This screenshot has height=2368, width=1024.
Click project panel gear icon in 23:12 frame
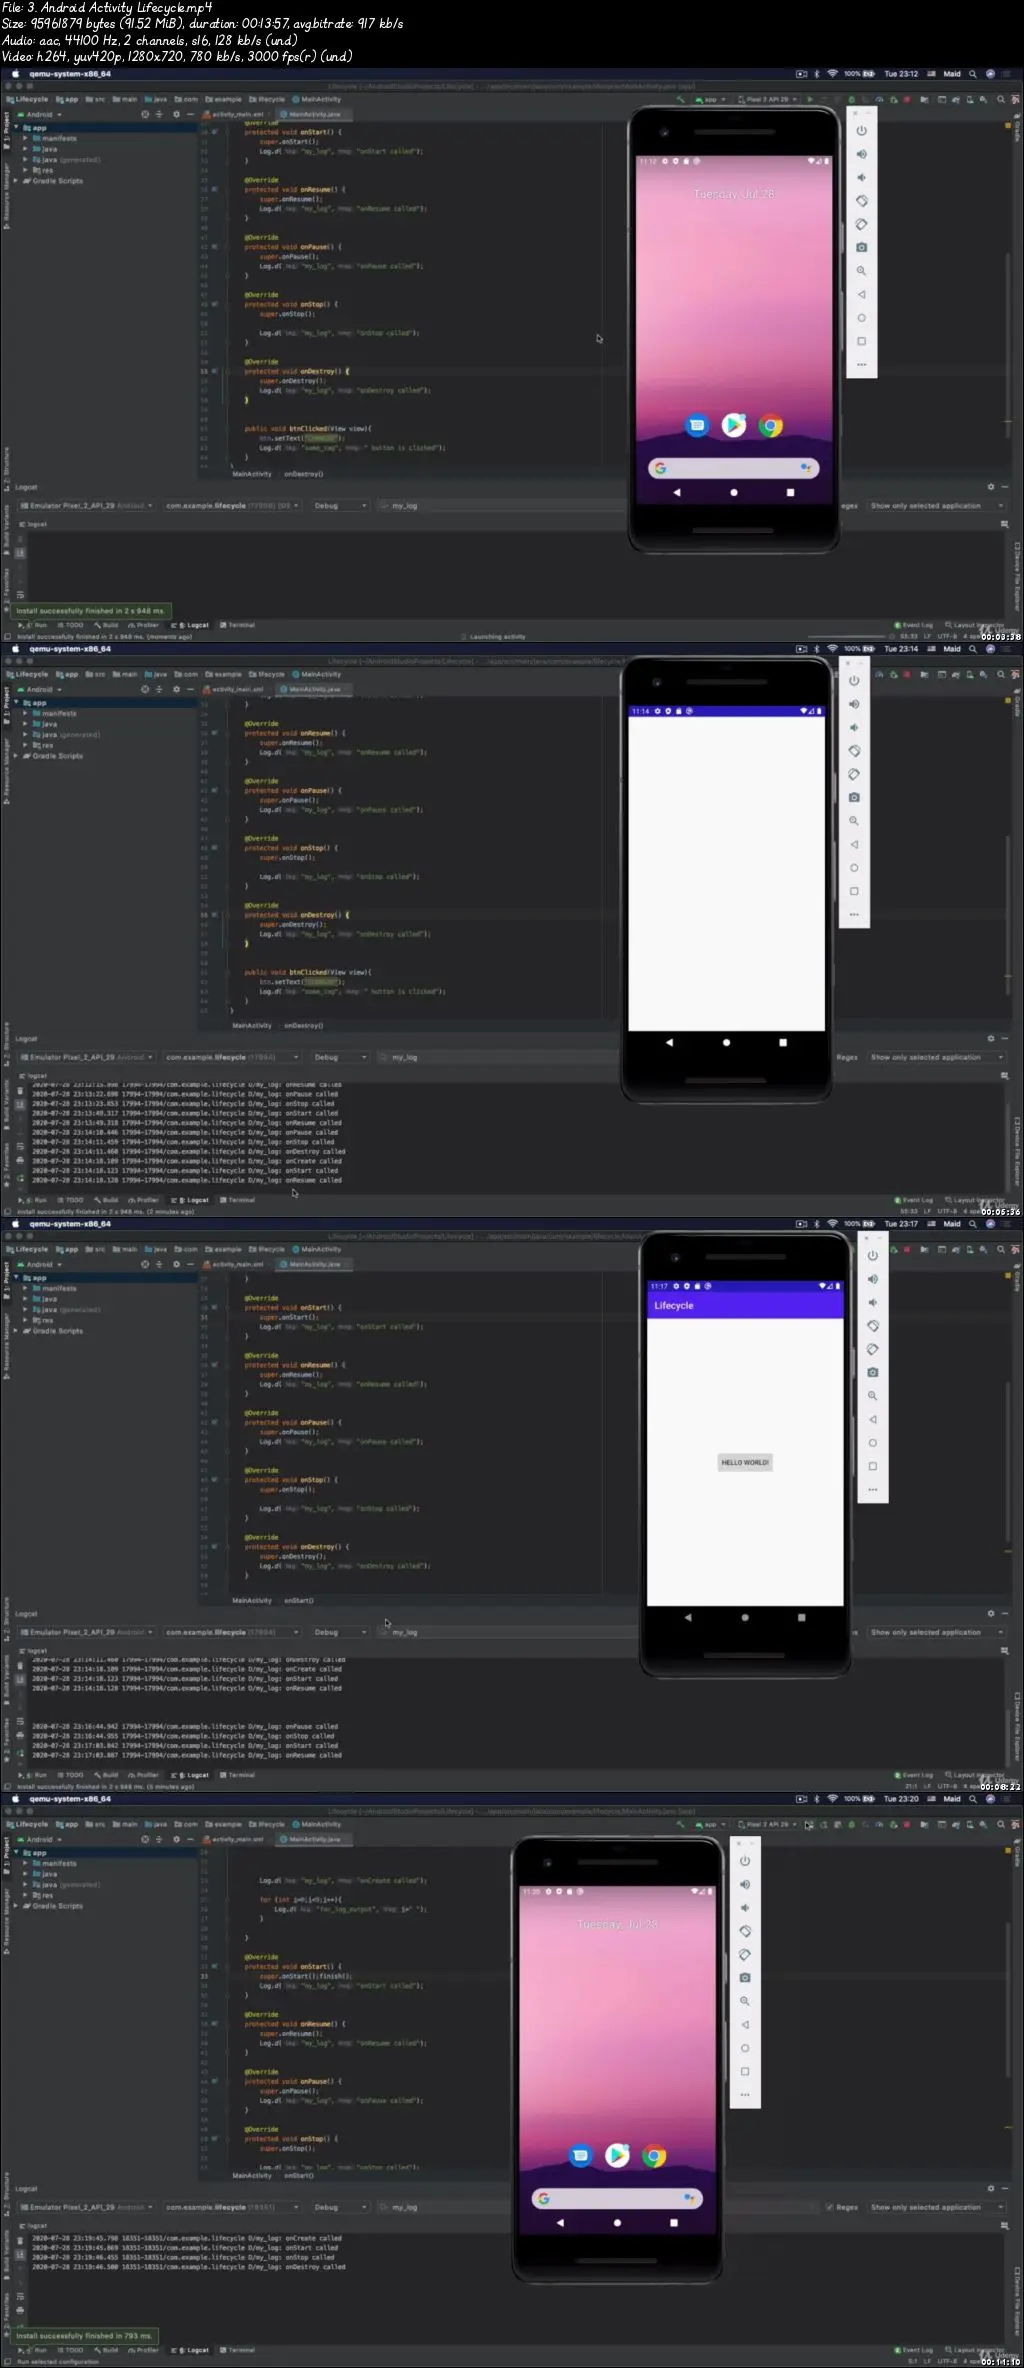[176, 114]
